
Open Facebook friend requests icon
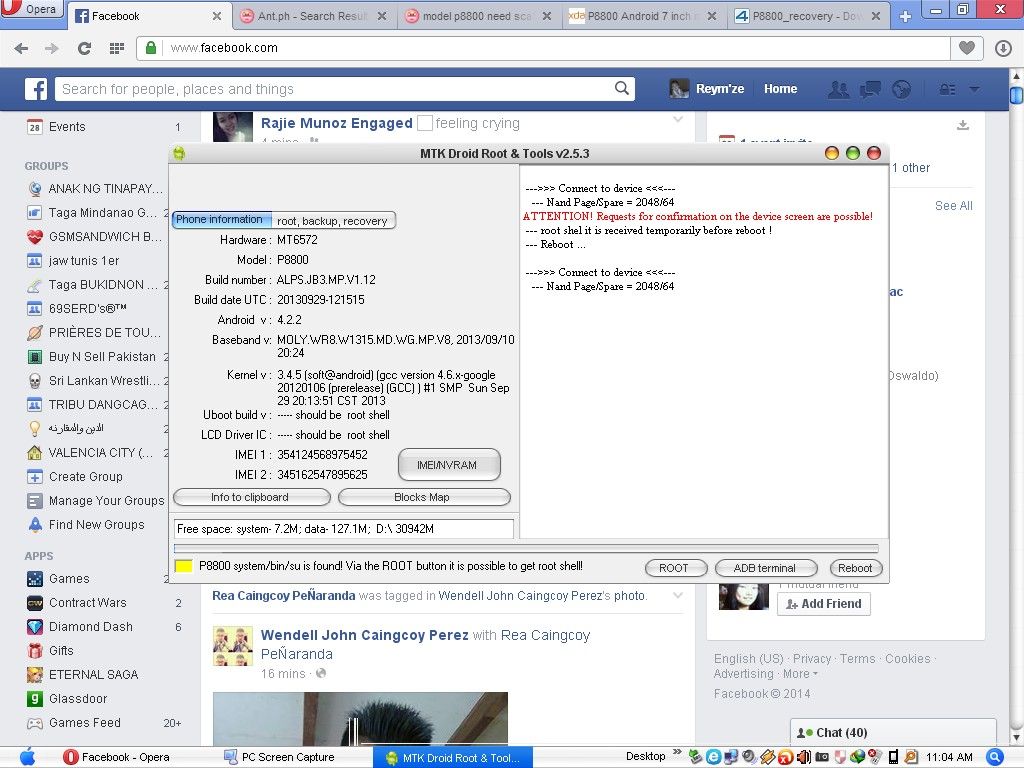[838, 89]
